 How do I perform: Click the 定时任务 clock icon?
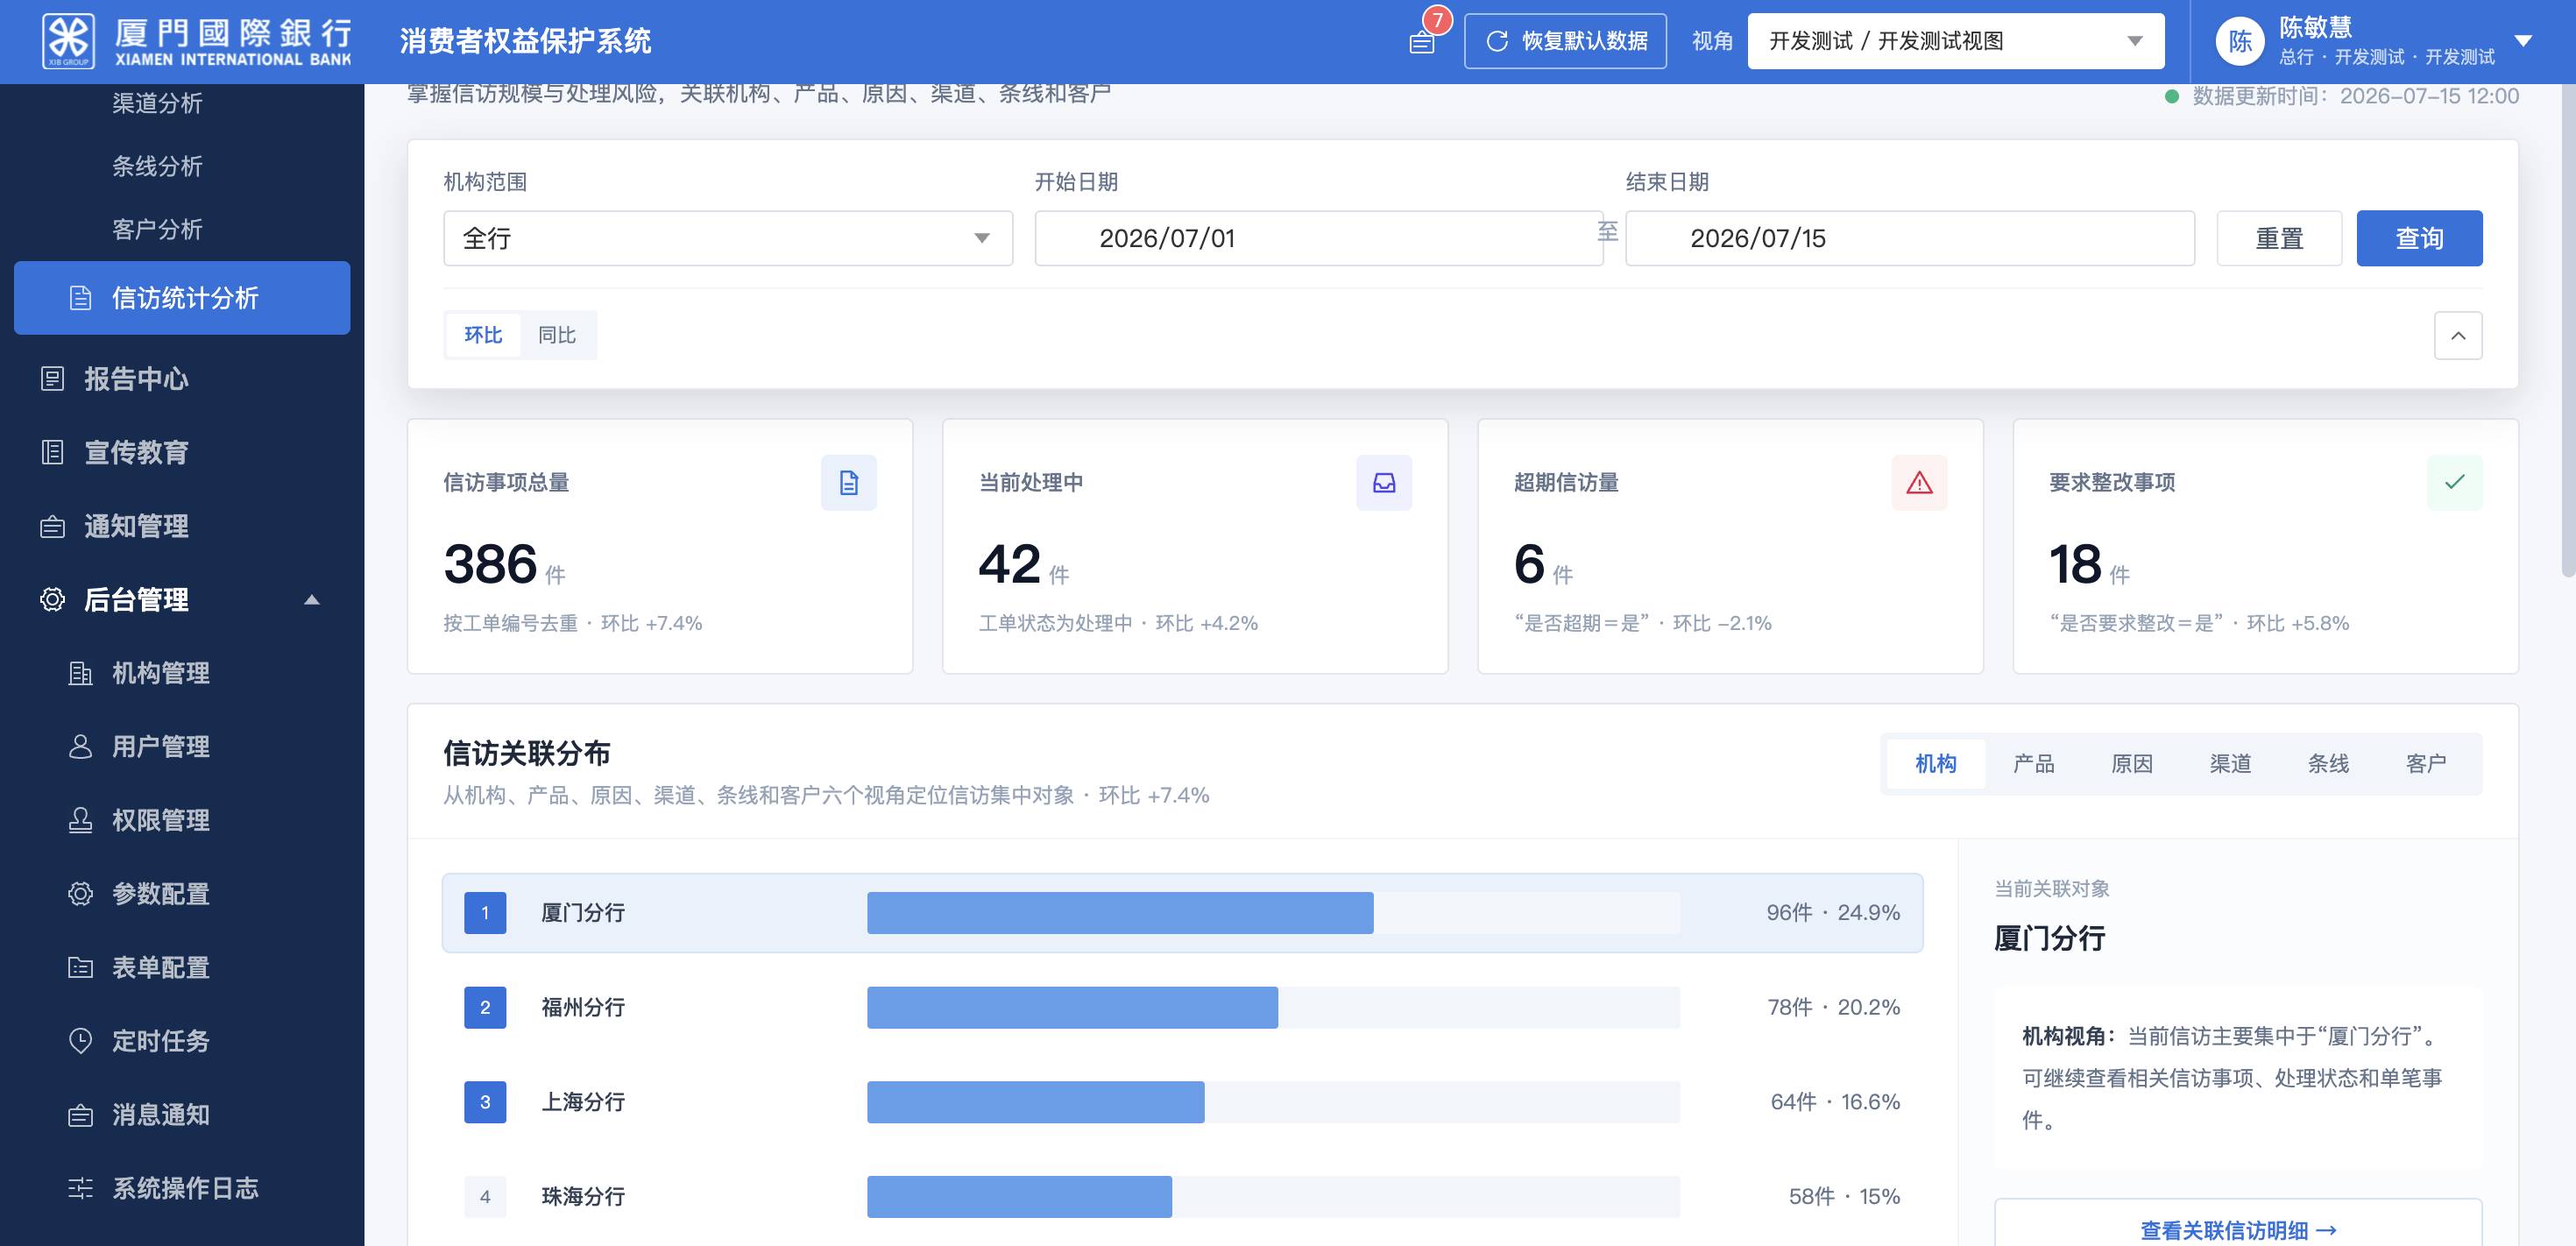pos(80,1041)
